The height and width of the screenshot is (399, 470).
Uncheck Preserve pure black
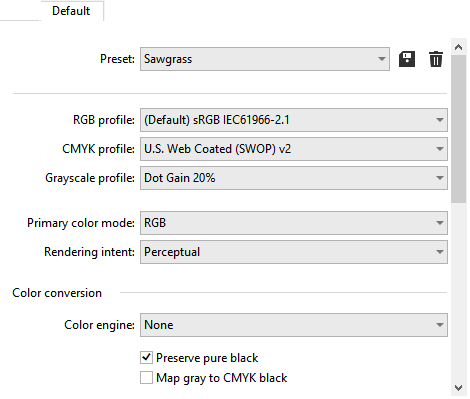tap(146, 358)
